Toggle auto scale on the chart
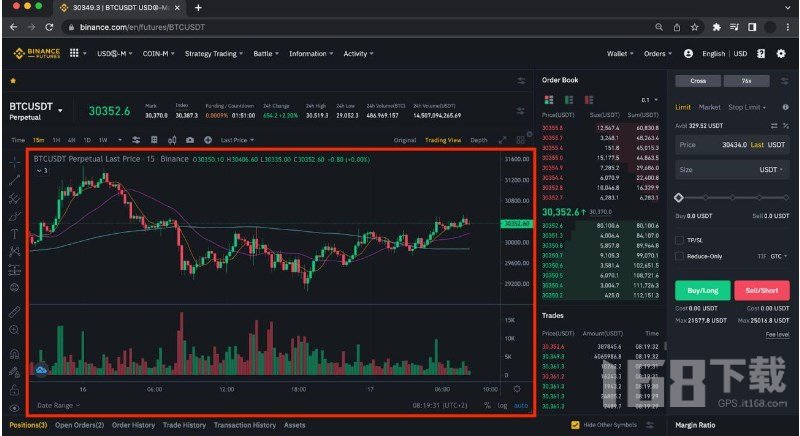Image resolution: width=800 pixels, height=436 pixels. point(521,405)
